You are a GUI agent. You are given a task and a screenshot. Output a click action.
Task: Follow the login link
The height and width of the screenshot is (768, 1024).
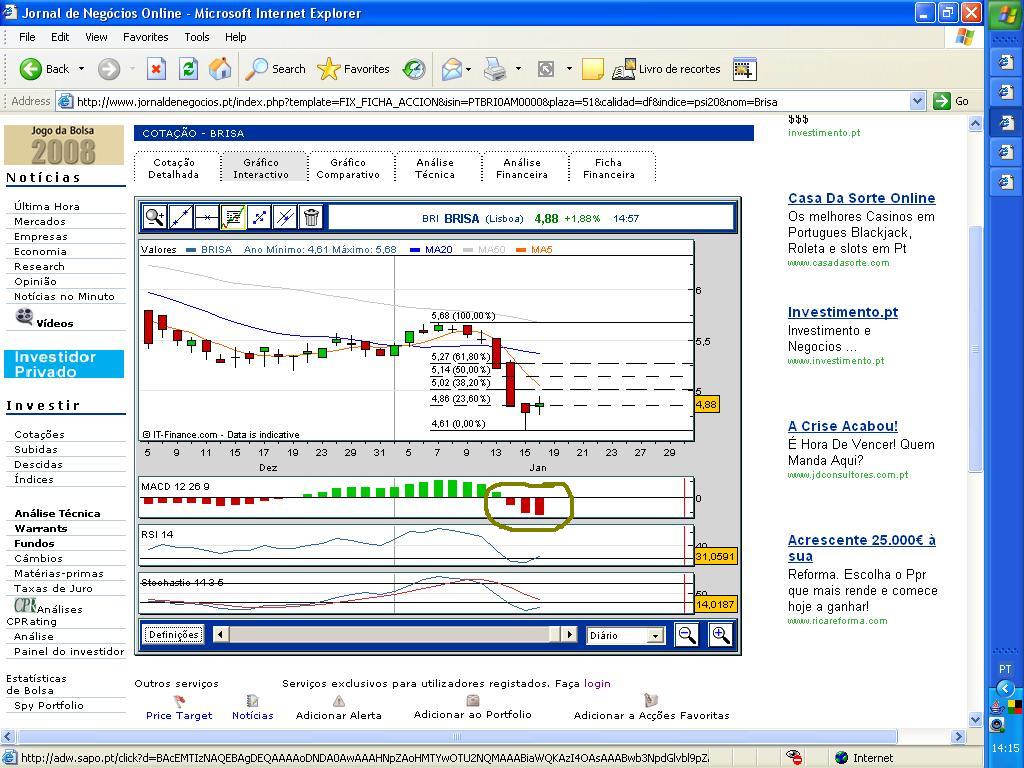[x=597, y=683]
